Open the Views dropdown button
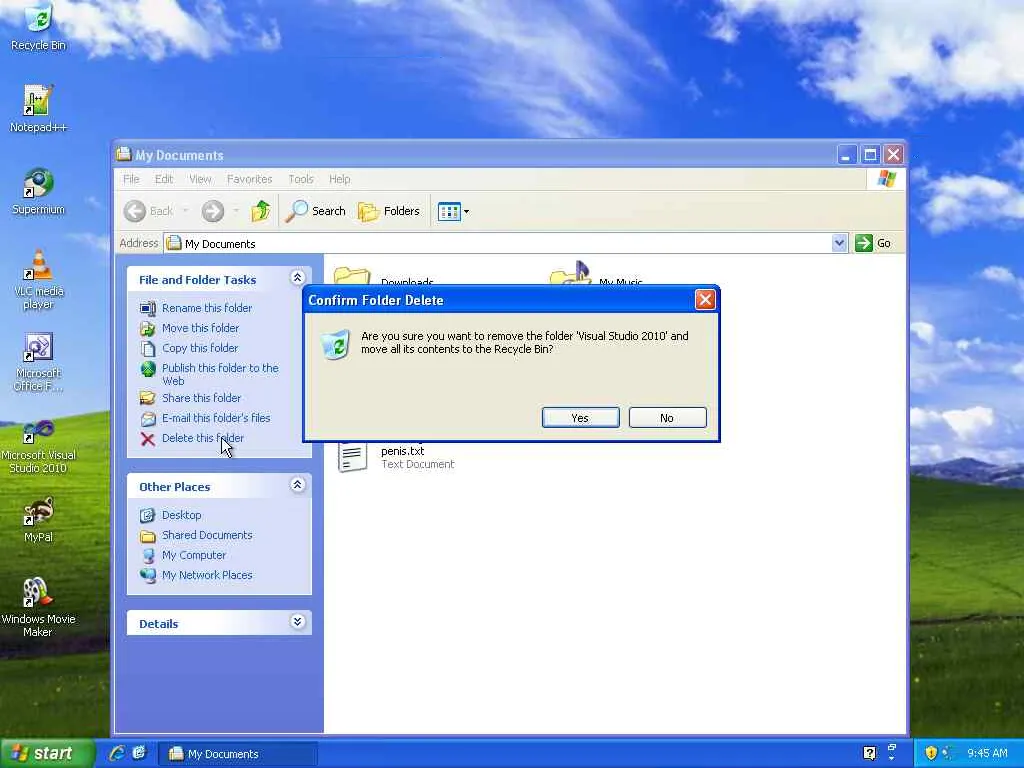1024x768 pixels. tap(453, 212)
